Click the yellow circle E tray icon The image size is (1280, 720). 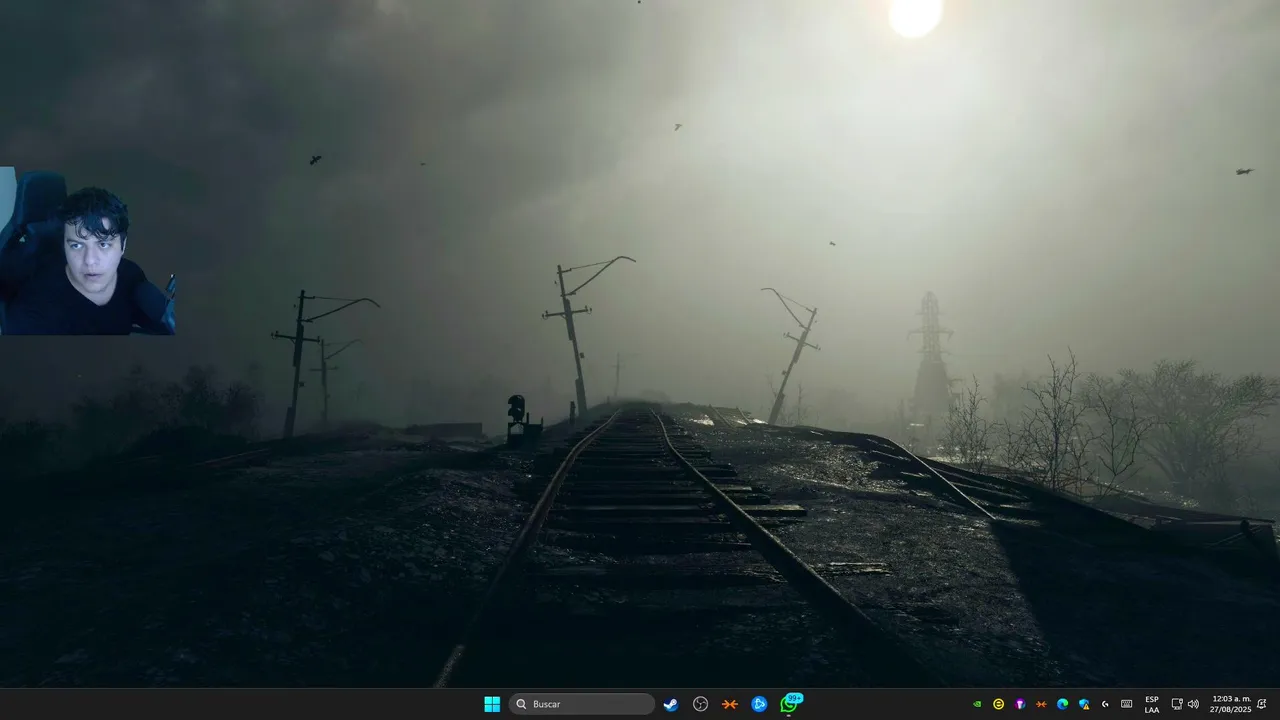(998, 704)
